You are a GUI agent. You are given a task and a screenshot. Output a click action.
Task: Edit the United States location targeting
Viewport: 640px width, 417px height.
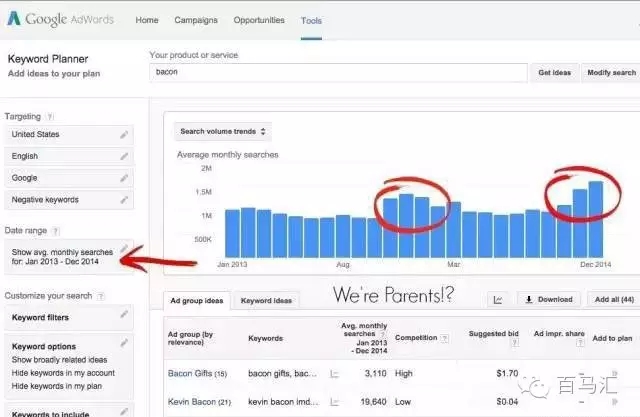pos(124,134)
